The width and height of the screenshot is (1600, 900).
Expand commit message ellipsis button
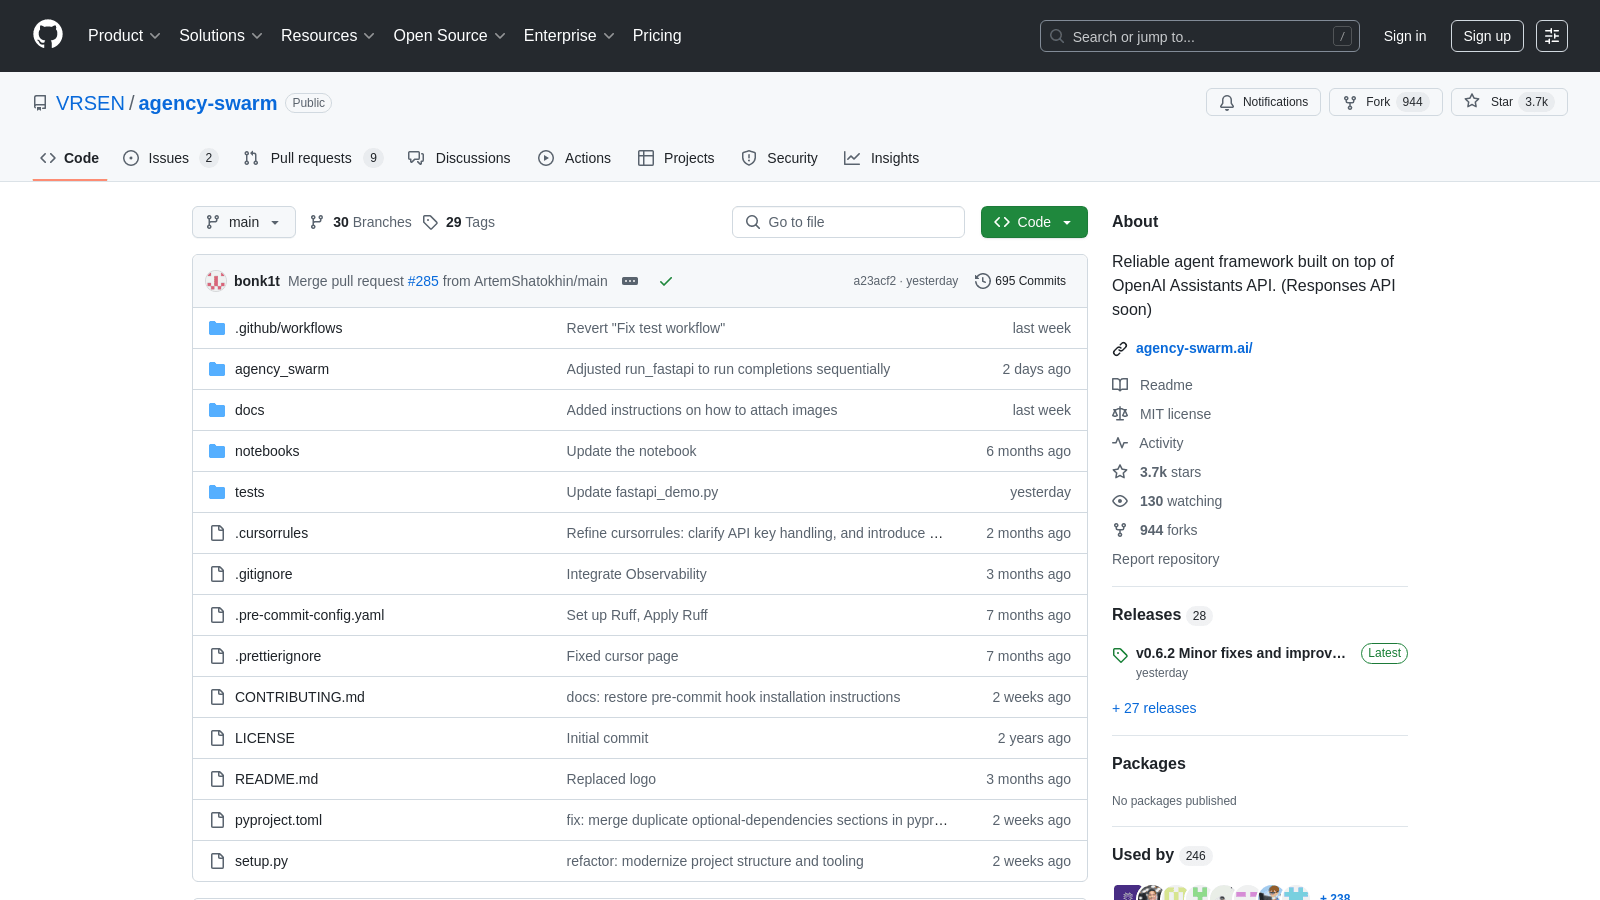coord(630,281)
